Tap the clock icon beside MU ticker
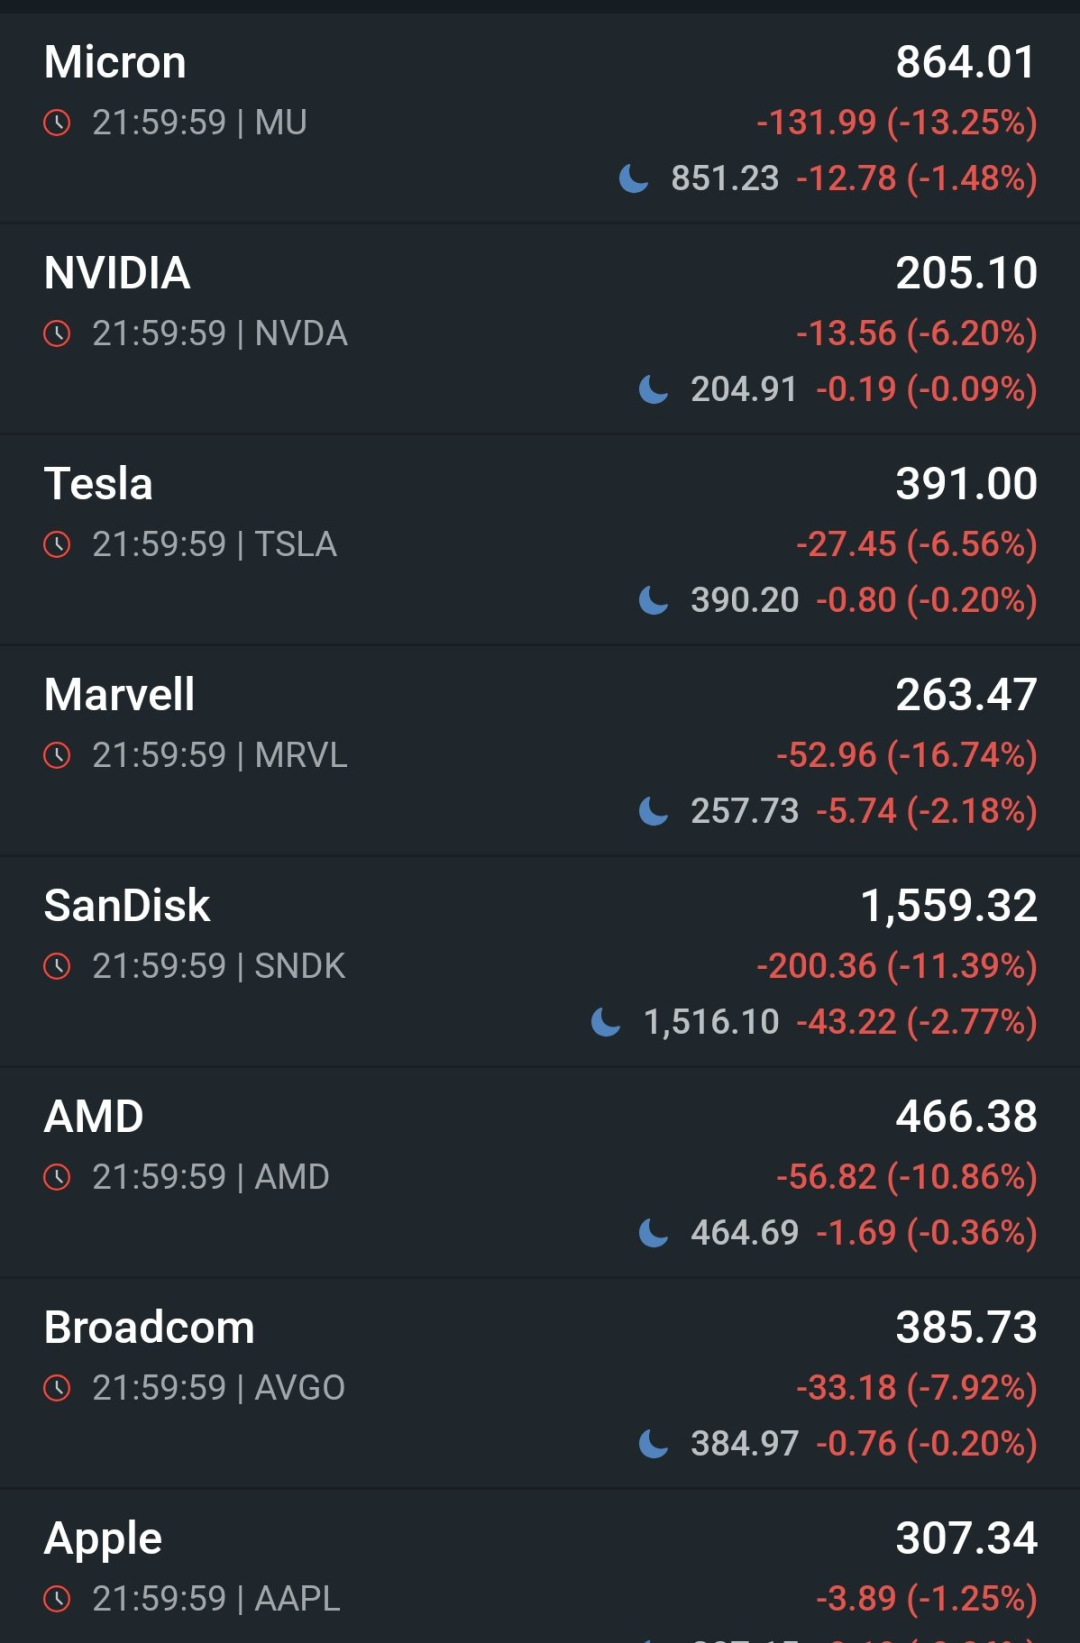The width and height of the screenshot is (1080, 1643). click(57, 123)
